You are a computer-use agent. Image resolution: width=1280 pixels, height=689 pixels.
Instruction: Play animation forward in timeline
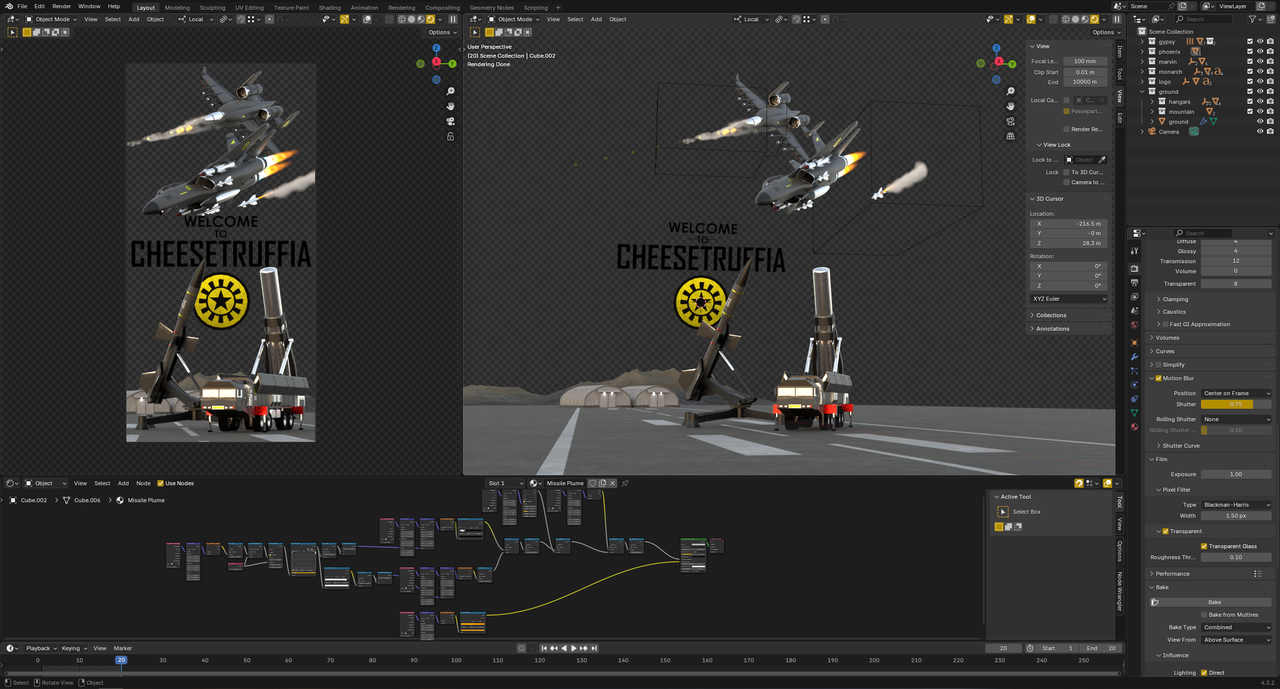point(574,648)
